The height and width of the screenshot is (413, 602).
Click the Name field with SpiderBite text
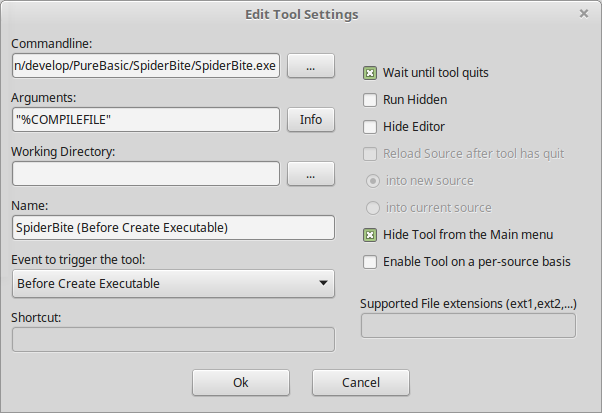(173, 228)
